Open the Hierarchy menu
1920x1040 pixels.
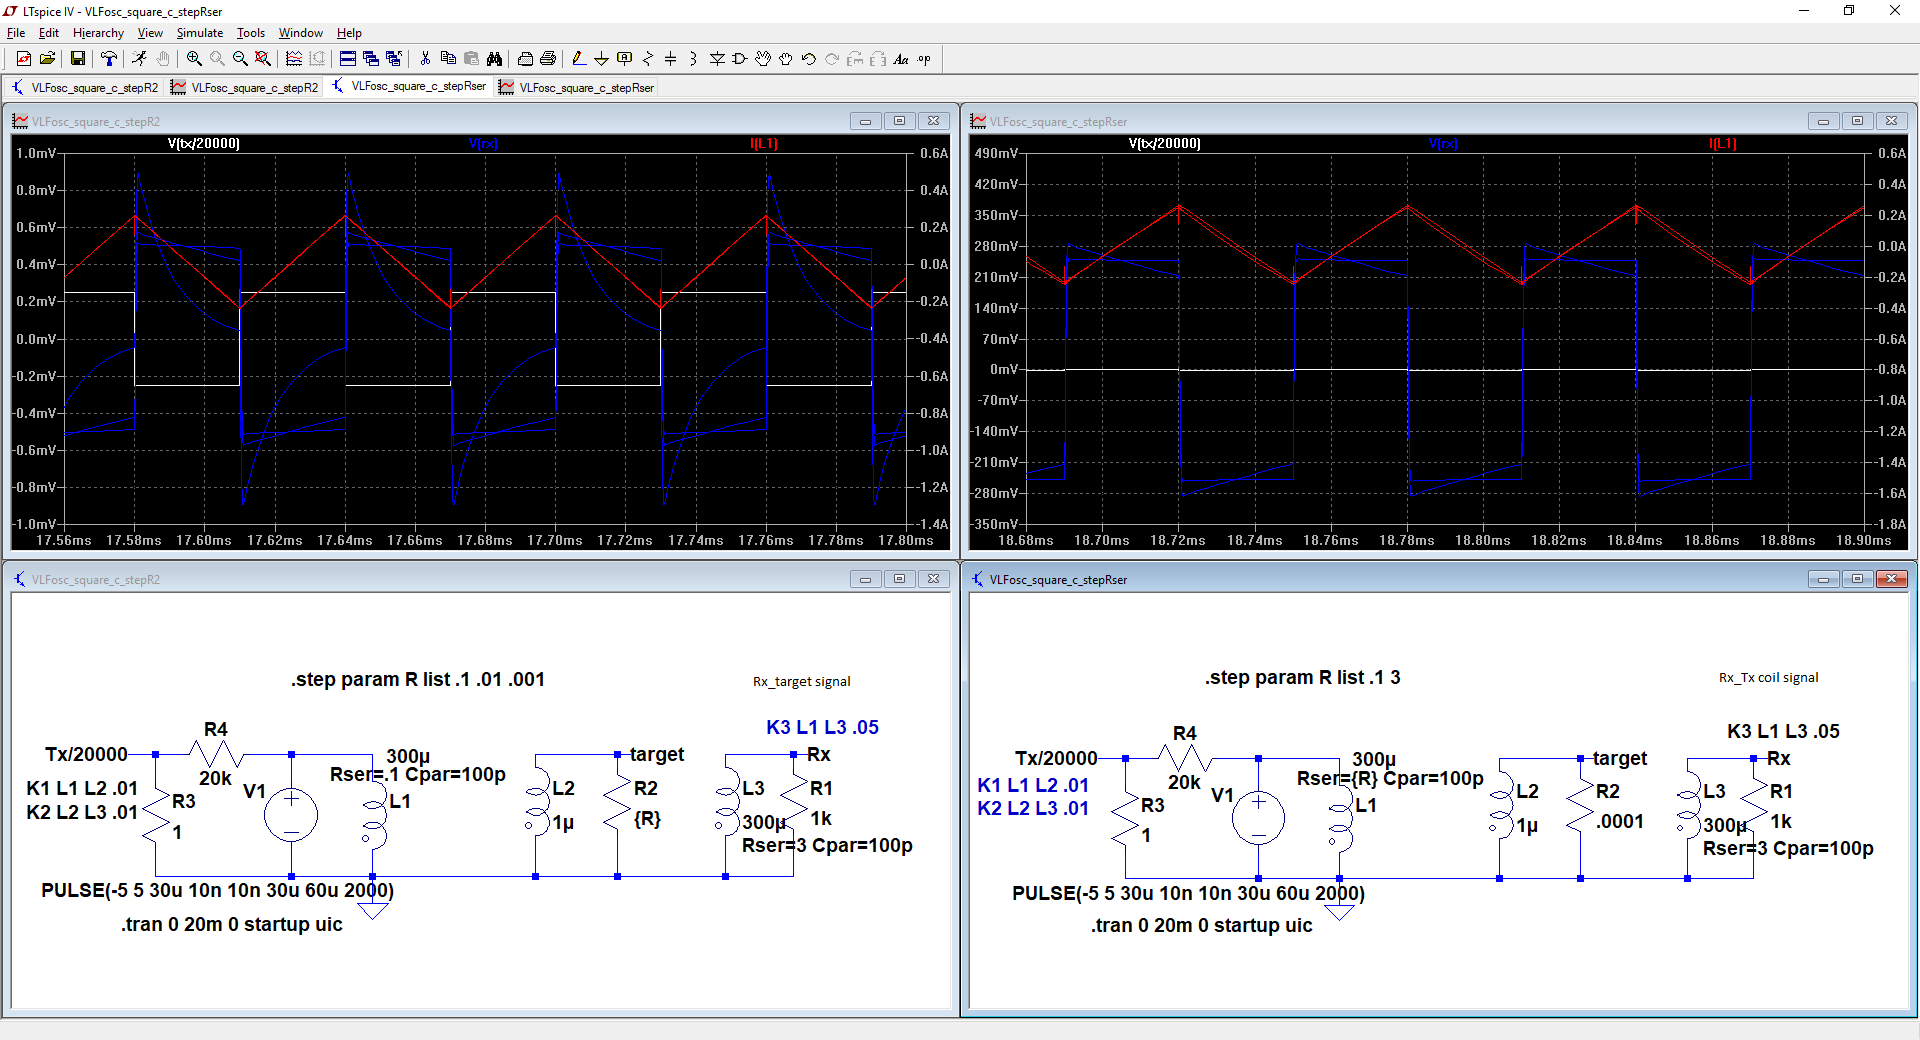98,33
